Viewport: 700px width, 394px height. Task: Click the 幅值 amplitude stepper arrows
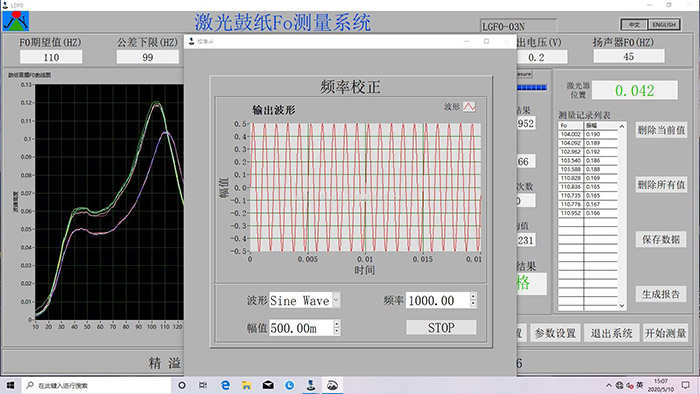coord(337,328)
